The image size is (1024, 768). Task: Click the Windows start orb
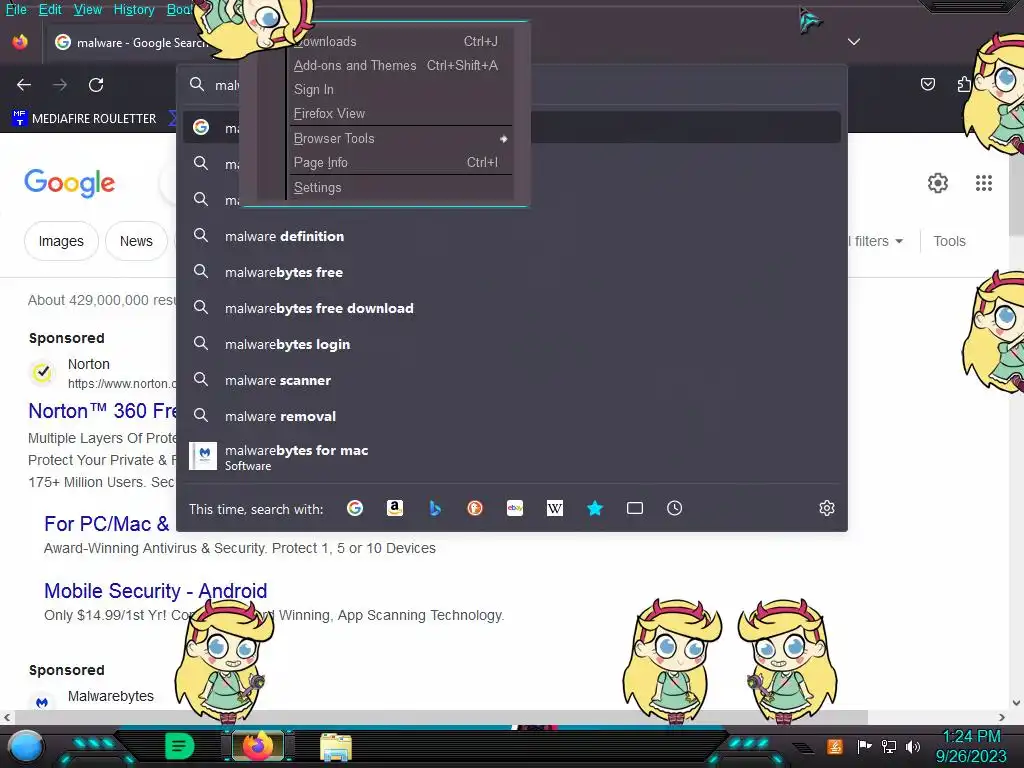(x=26, y=746)
